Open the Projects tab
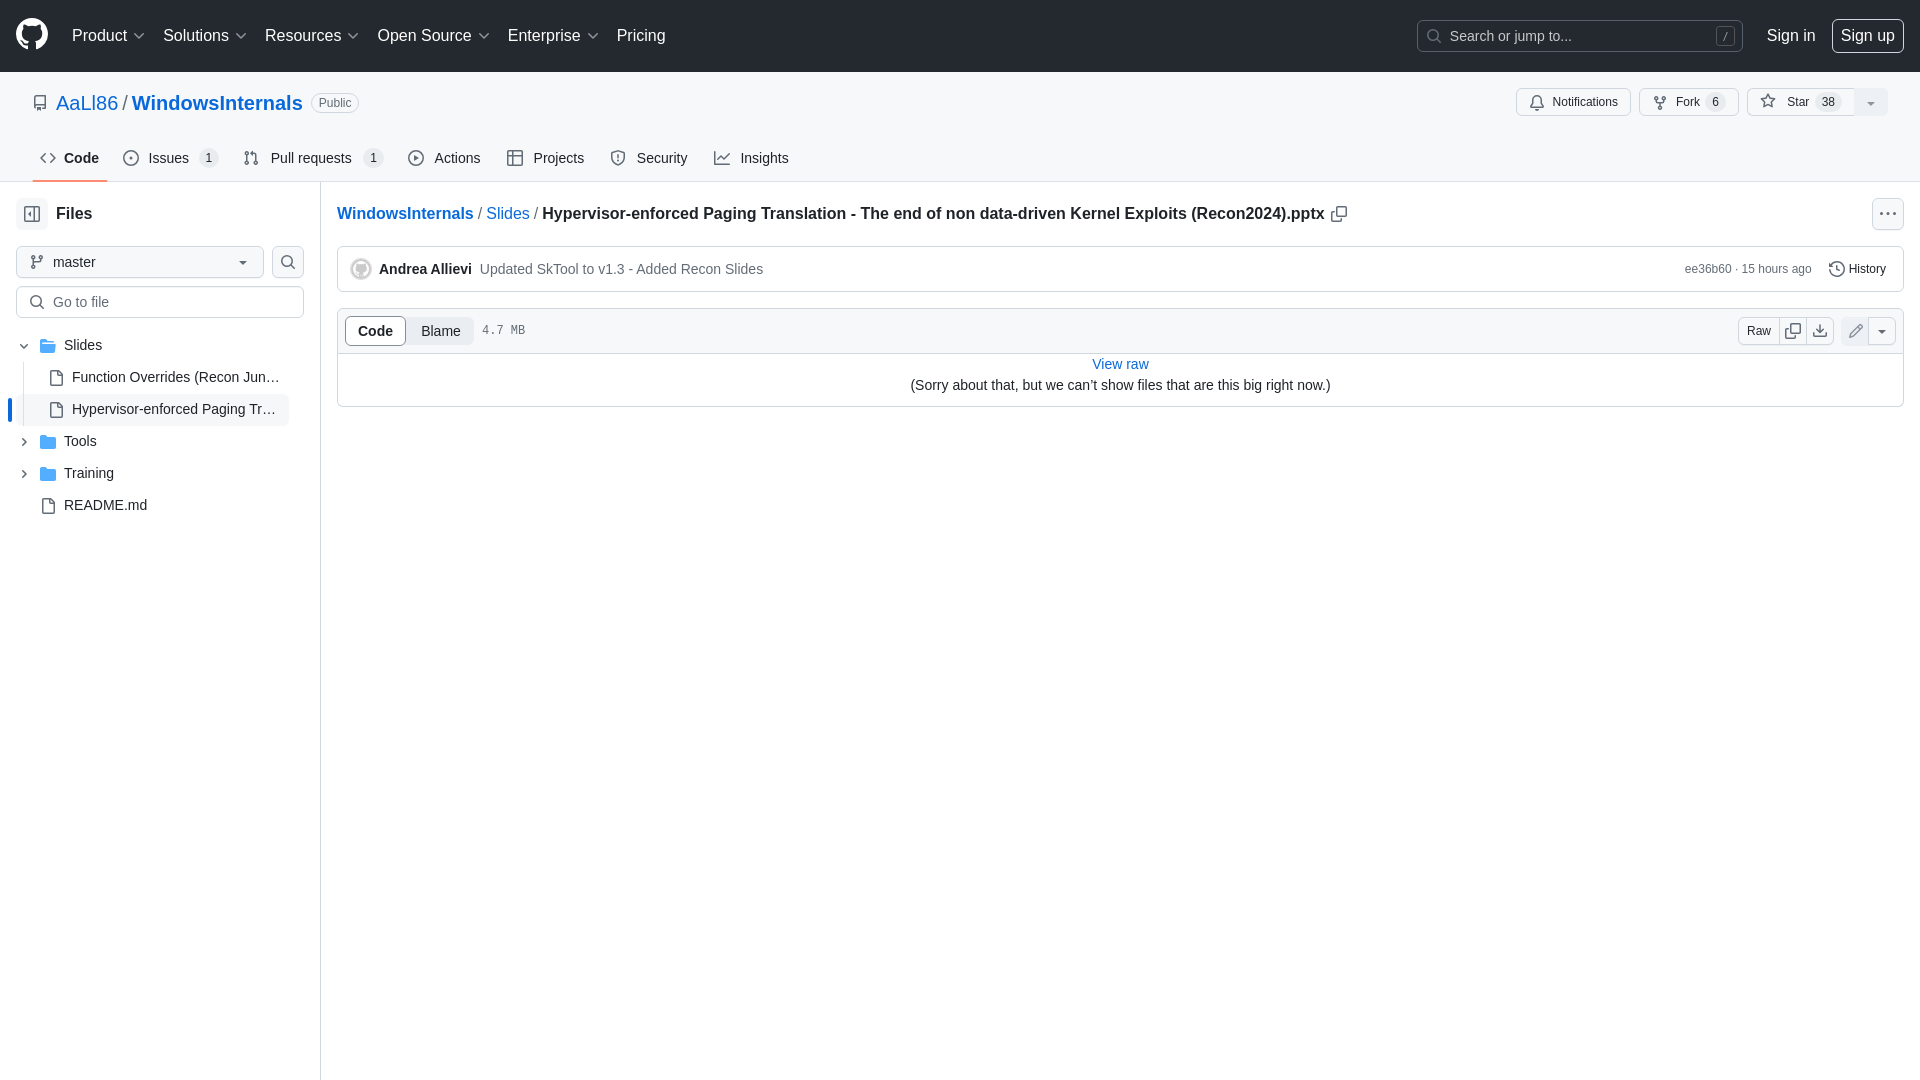 coord(545,158)
